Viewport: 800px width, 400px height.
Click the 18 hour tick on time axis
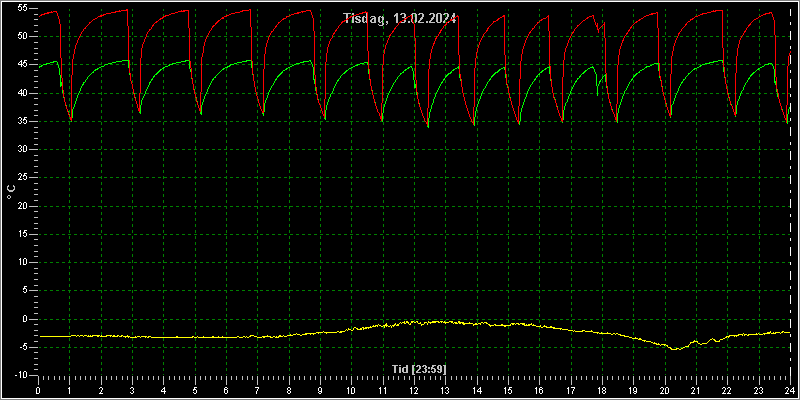coord(602,391)
